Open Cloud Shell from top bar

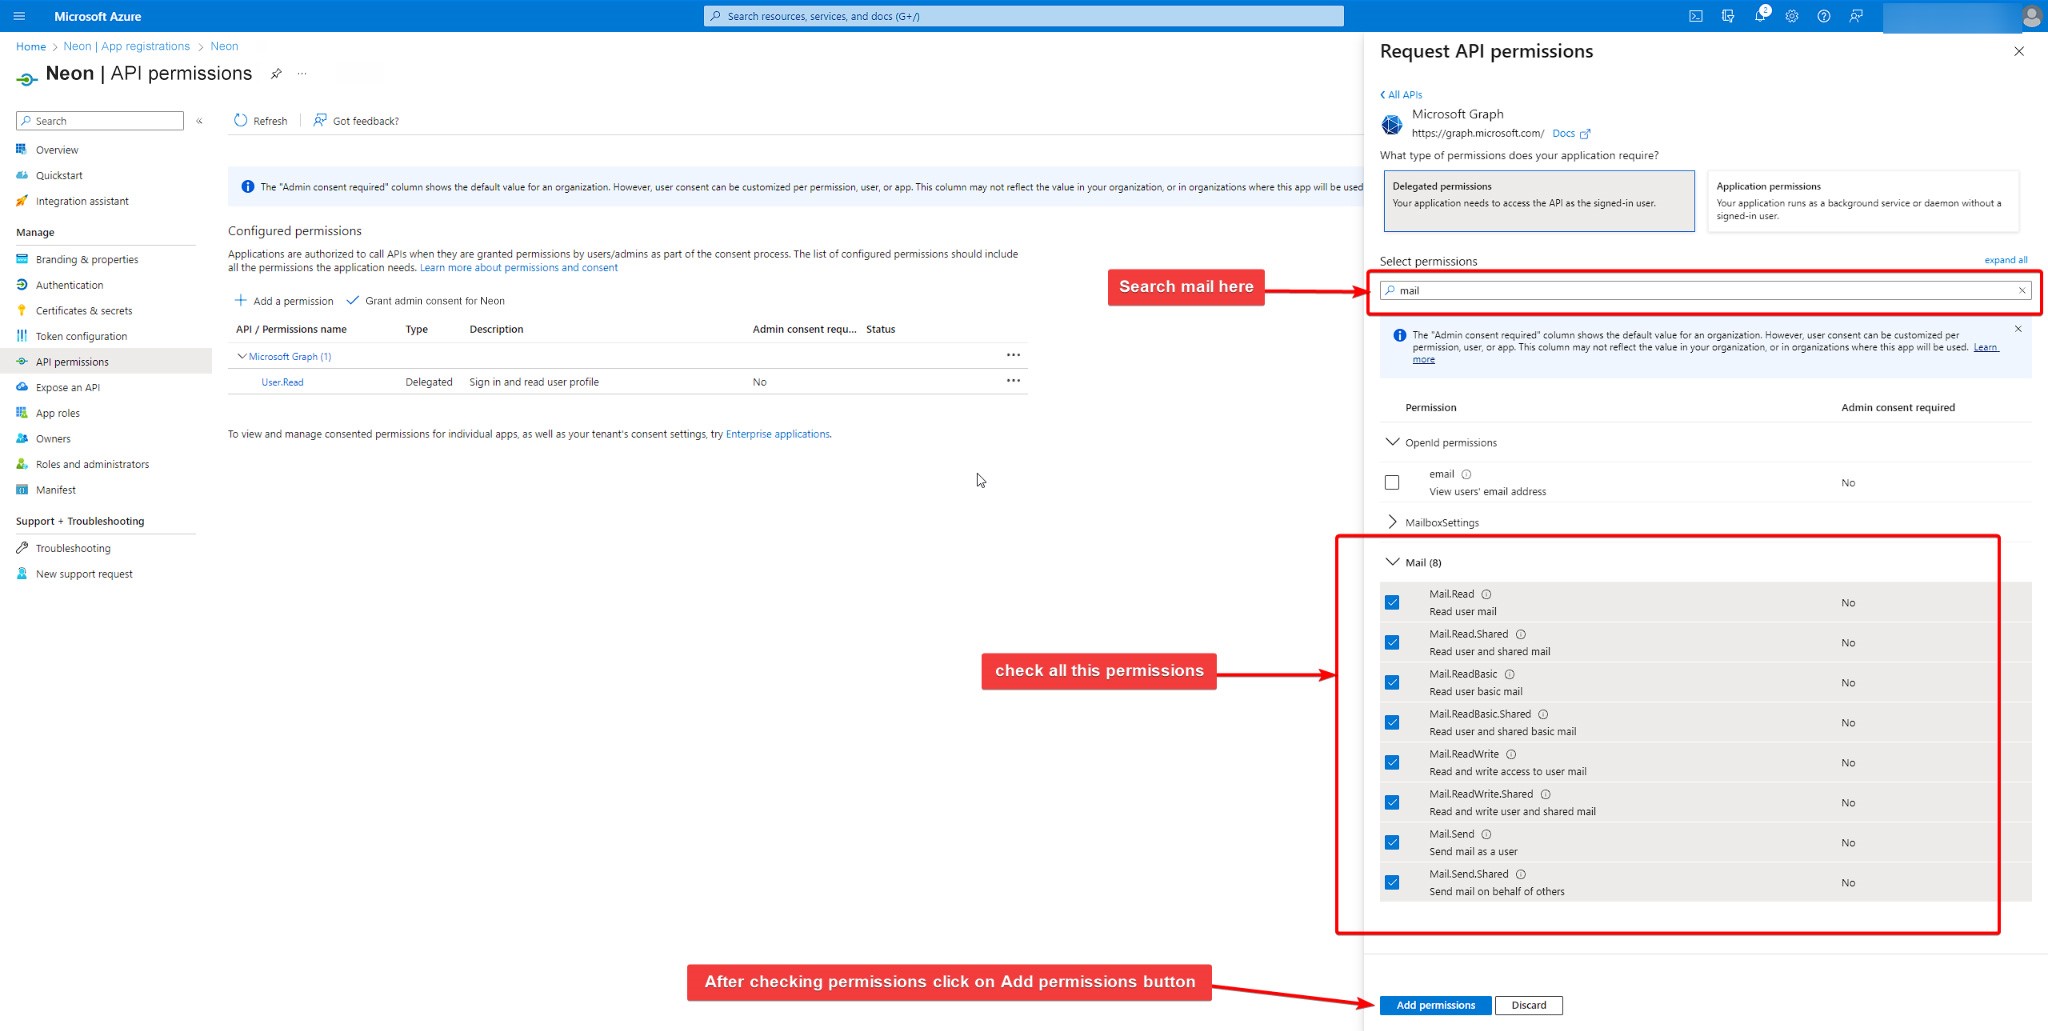click(x=1696, y=16)
